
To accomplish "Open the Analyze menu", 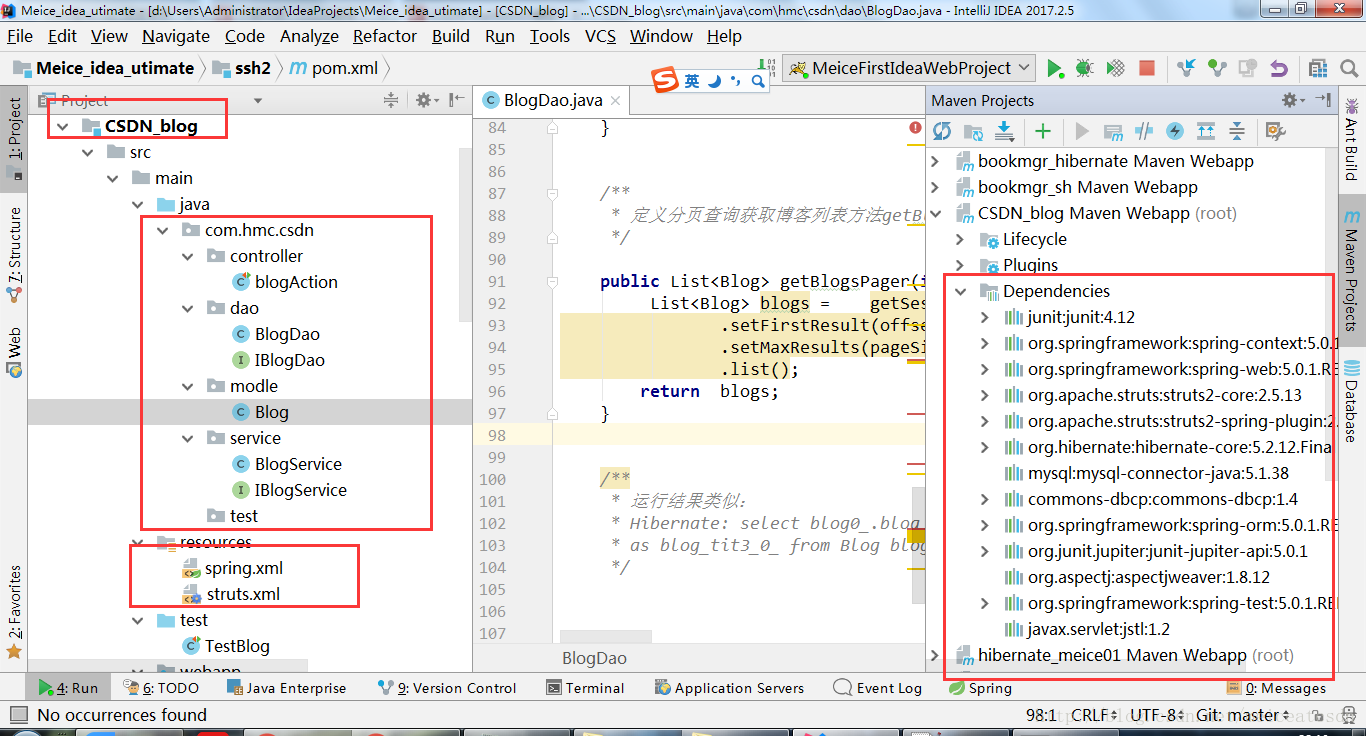I will tap(309, 36).
